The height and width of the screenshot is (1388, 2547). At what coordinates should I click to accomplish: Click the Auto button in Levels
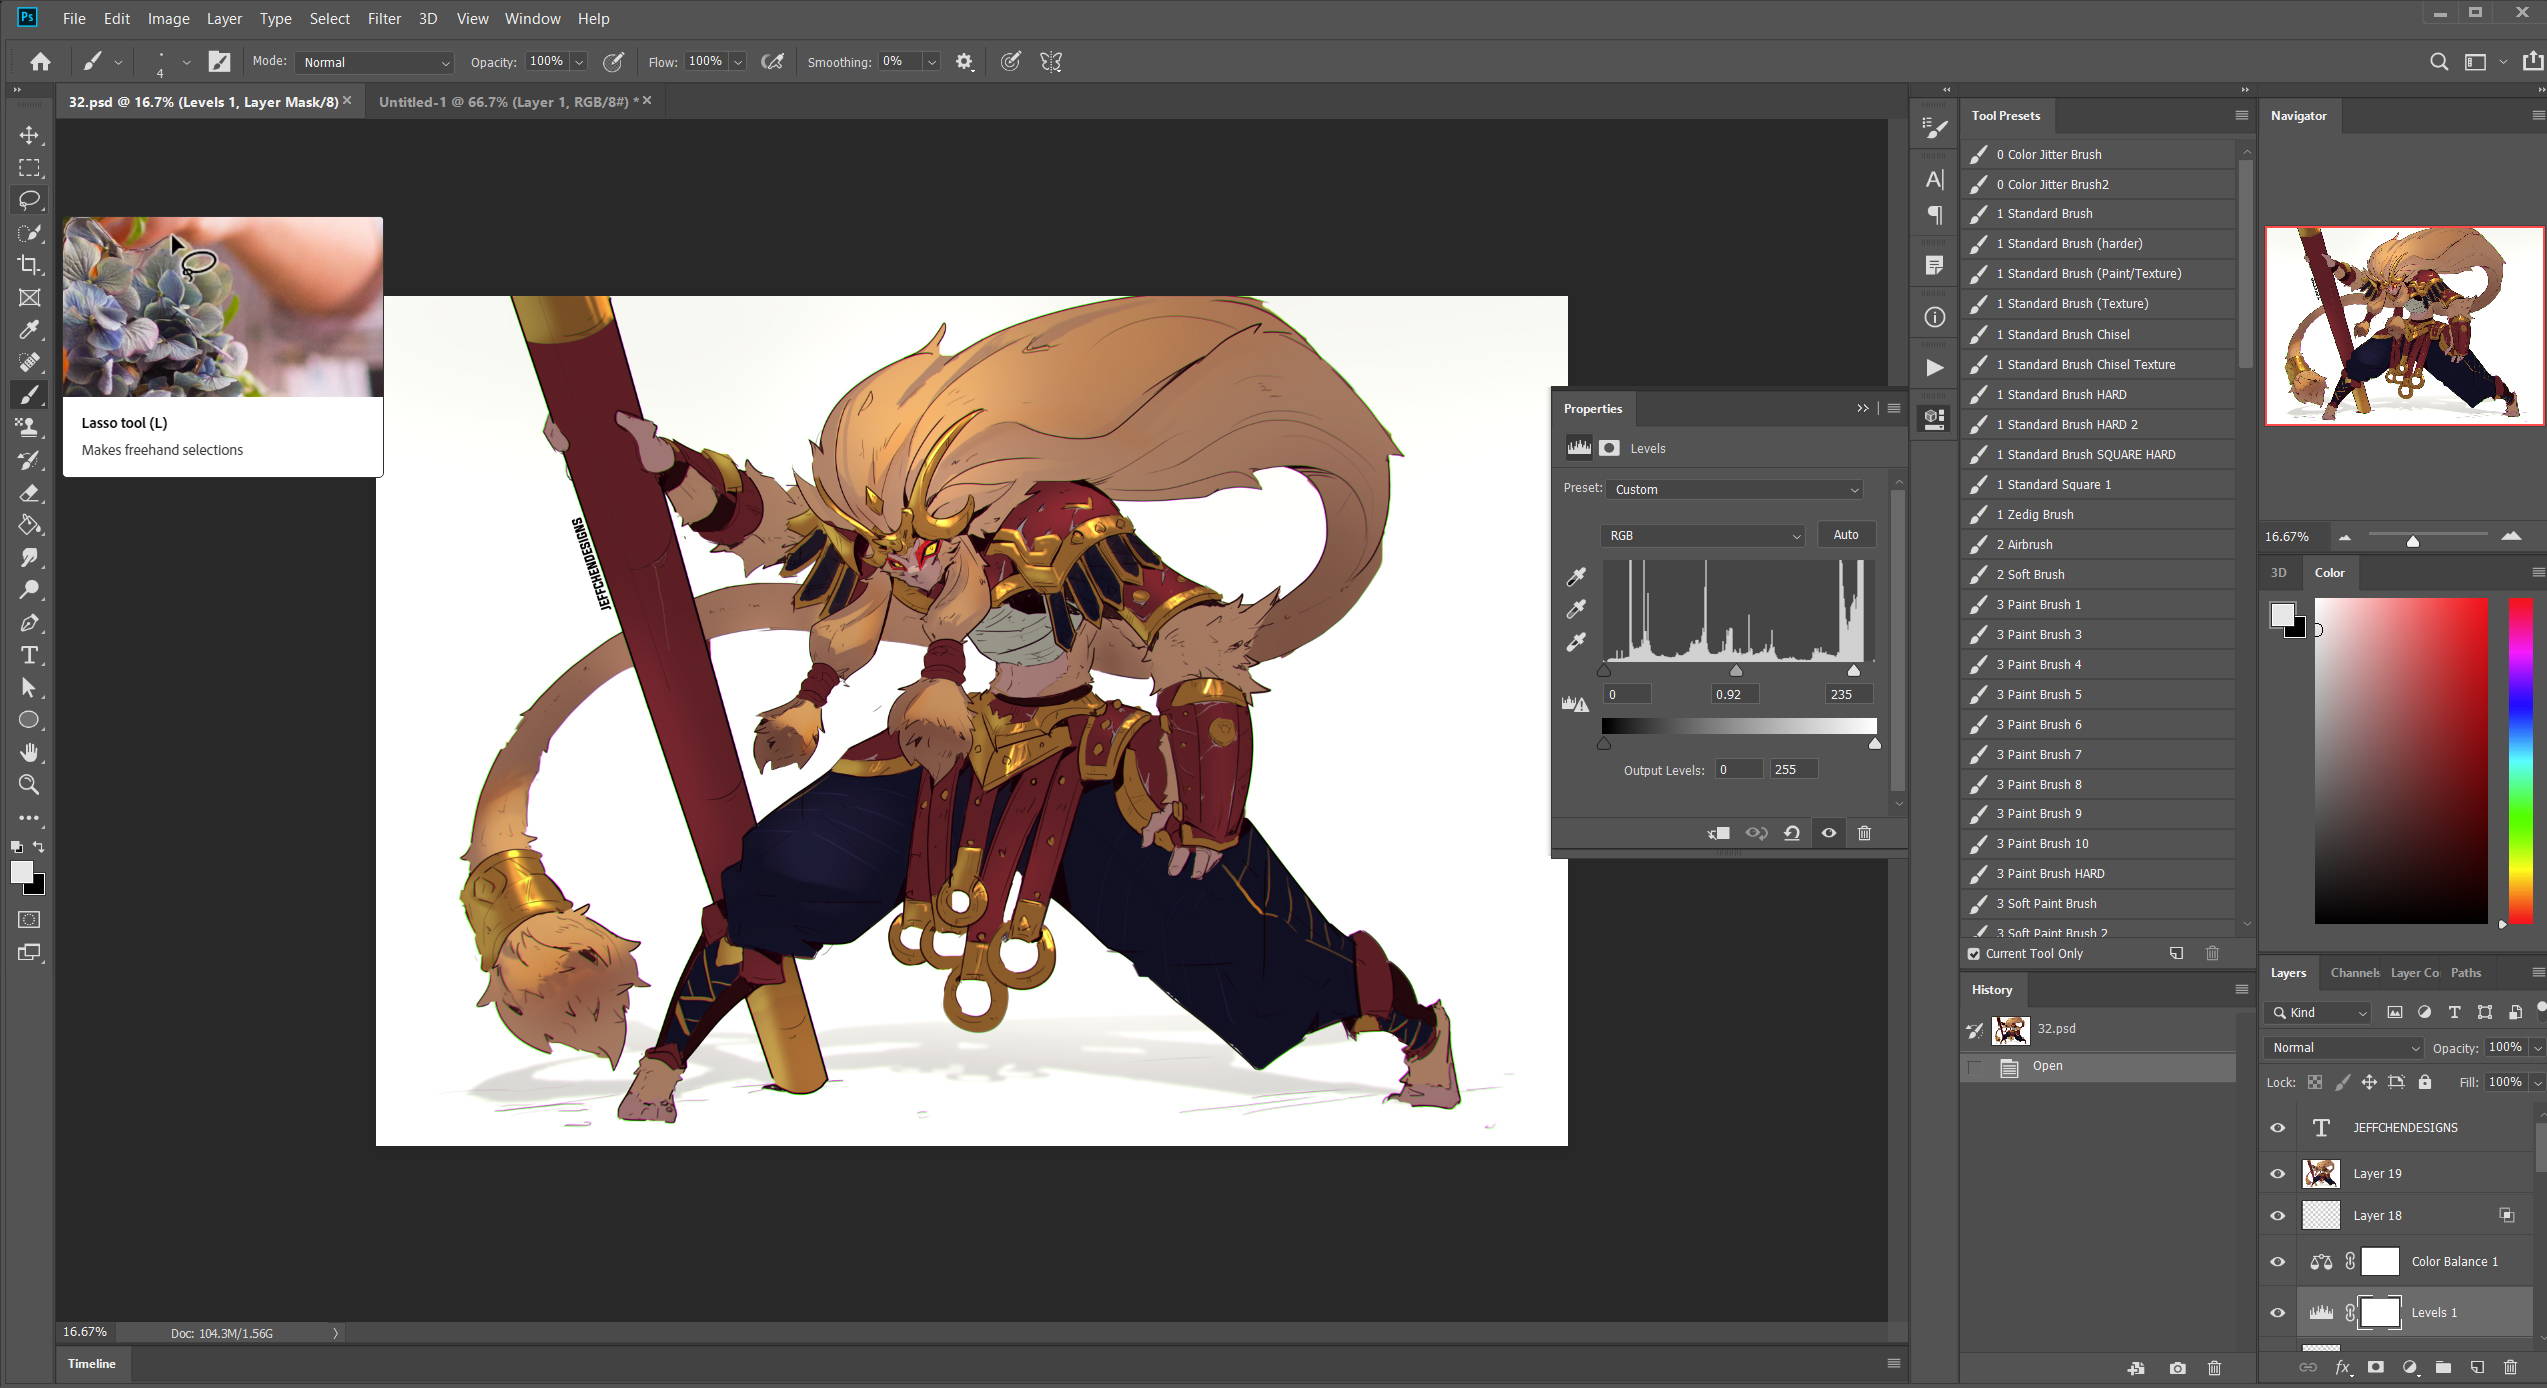[x=1846, y=535]
